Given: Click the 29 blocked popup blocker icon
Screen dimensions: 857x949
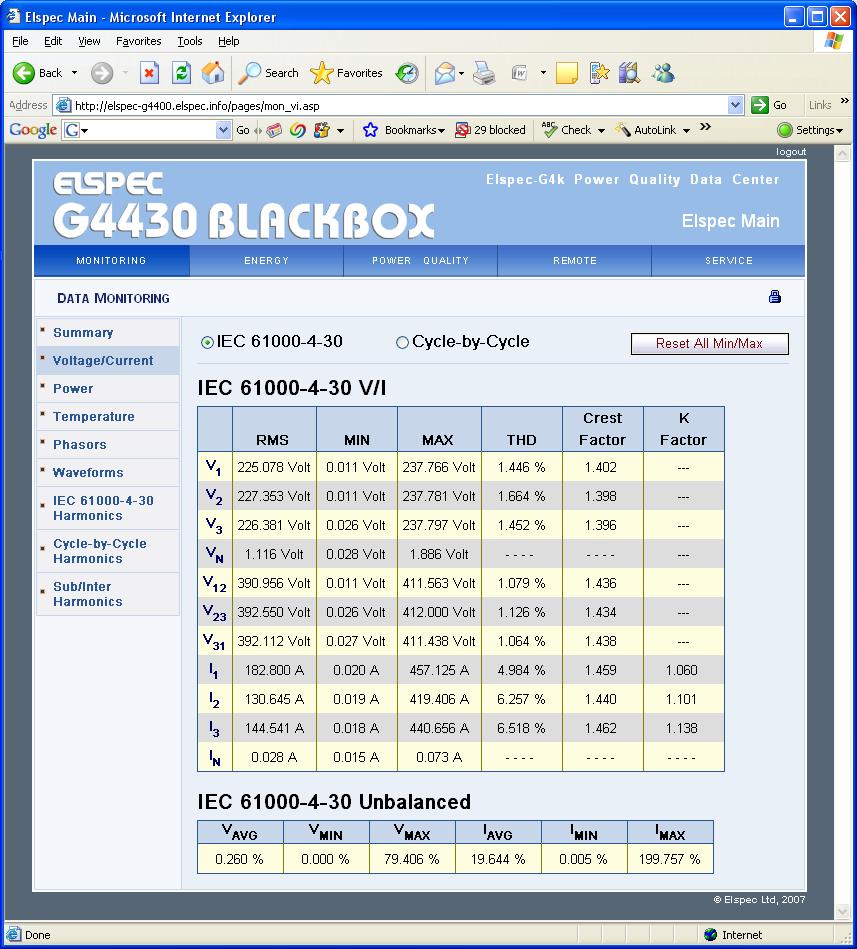Looking at the screenshot, I should click(x=462, y=130).
